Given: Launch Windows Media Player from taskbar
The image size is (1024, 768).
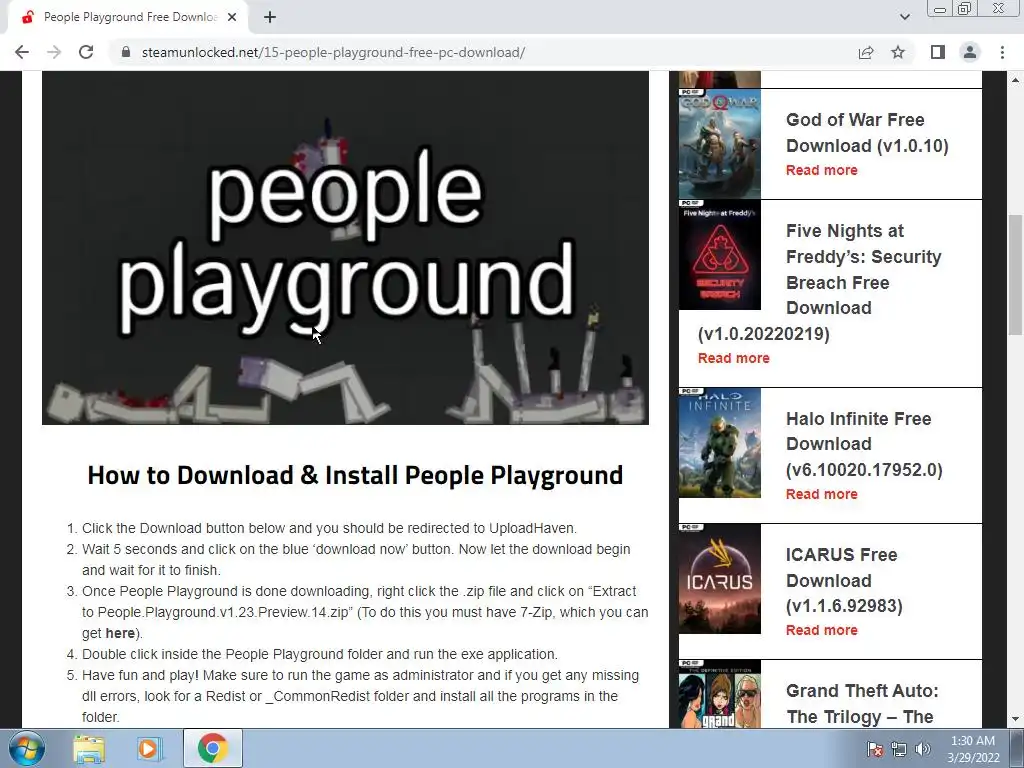Looking at the screenshot, I should tap(149, 748).
